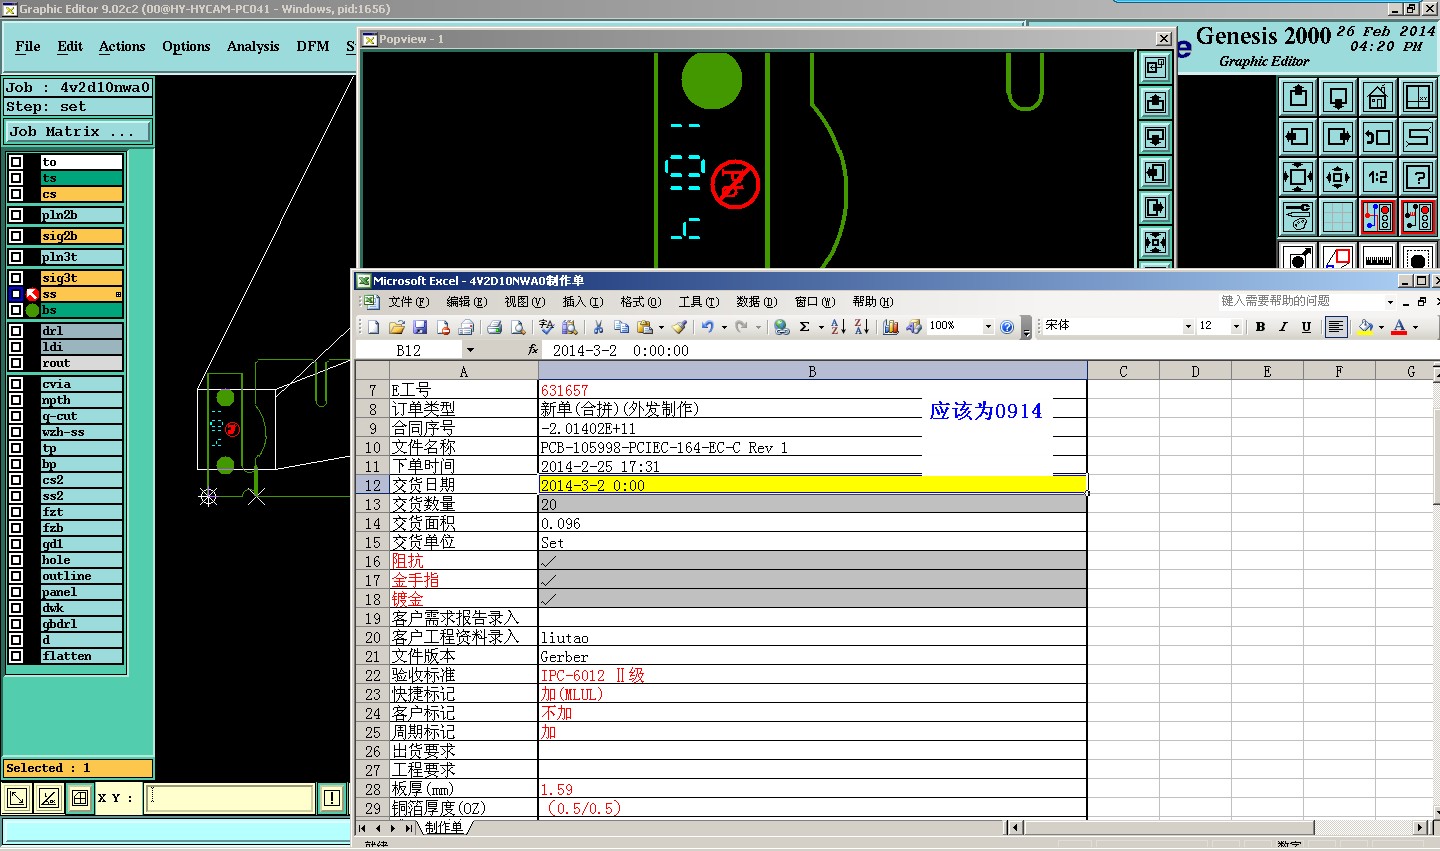
Task: Click the 1:2 zoom ratio icon
Action: [x=1378, y=177]
